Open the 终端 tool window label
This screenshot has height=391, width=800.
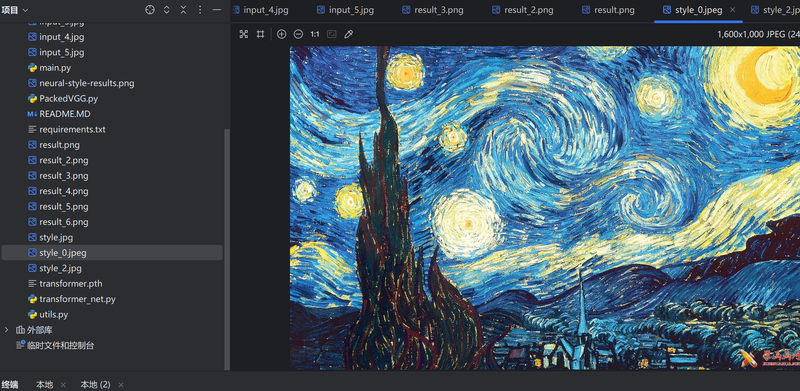(10, 384)
